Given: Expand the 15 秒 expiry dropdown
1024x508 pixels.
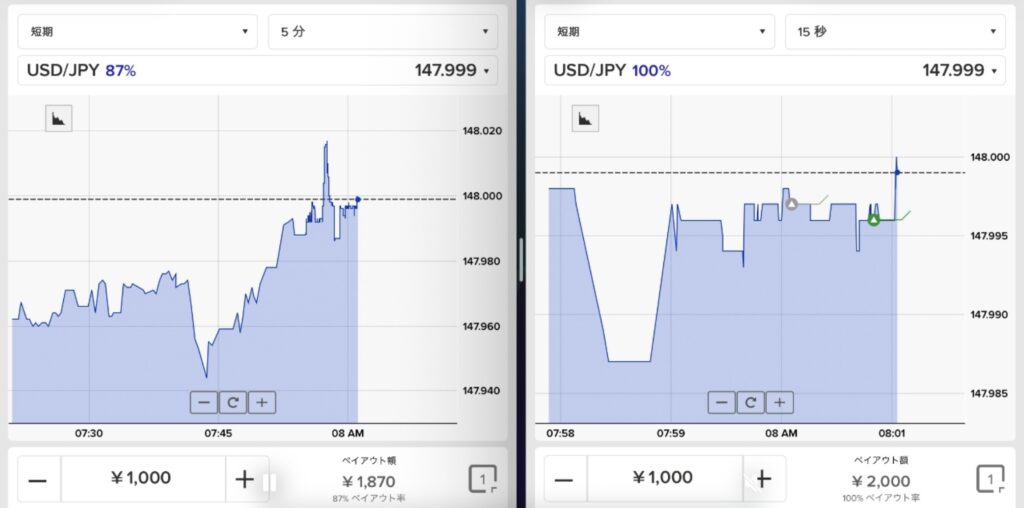Looking at the screenshot, I should tap(895, 32).
